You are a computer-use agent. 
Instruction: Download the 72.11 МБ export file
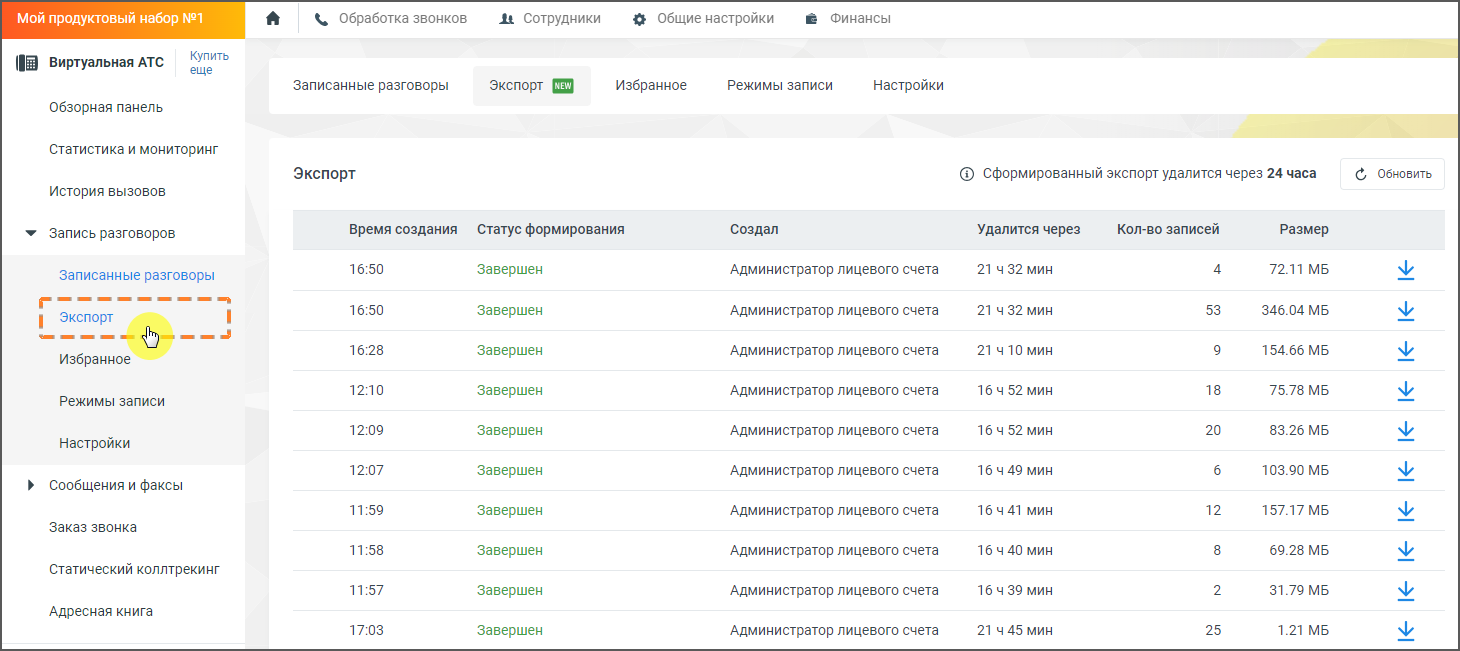coord(1405,270)
